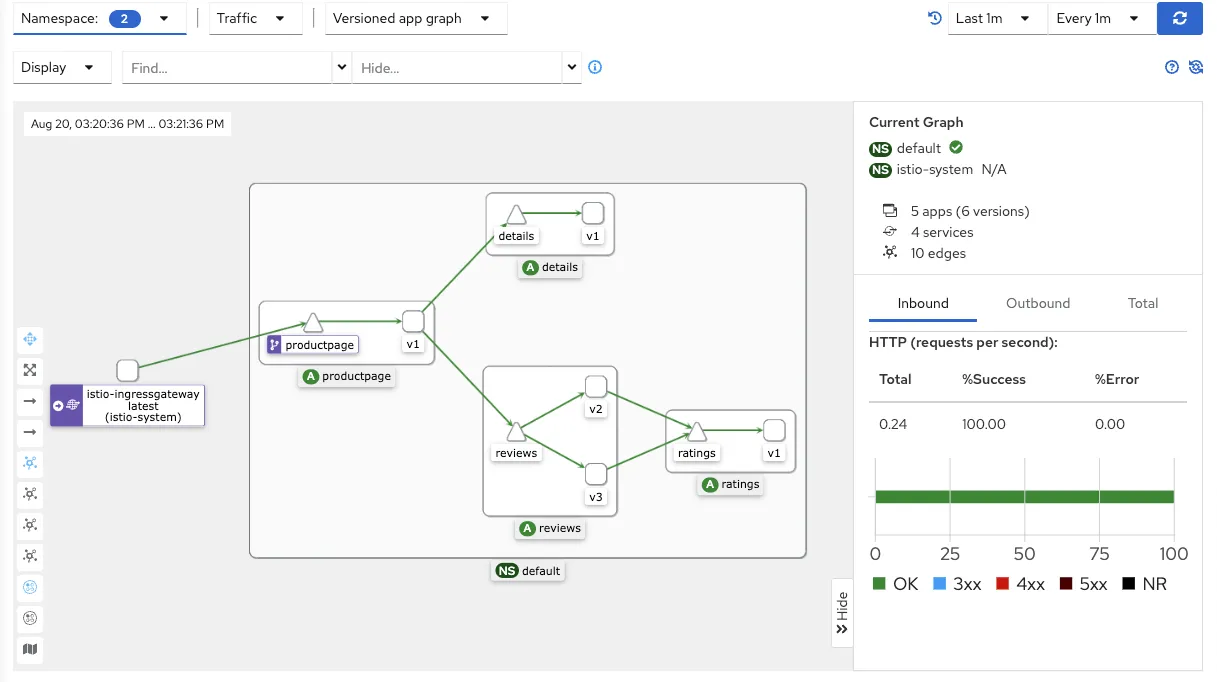Click the zoom to fit graph icon
This screenshot has height=682, width=1217.
(30, 370)
